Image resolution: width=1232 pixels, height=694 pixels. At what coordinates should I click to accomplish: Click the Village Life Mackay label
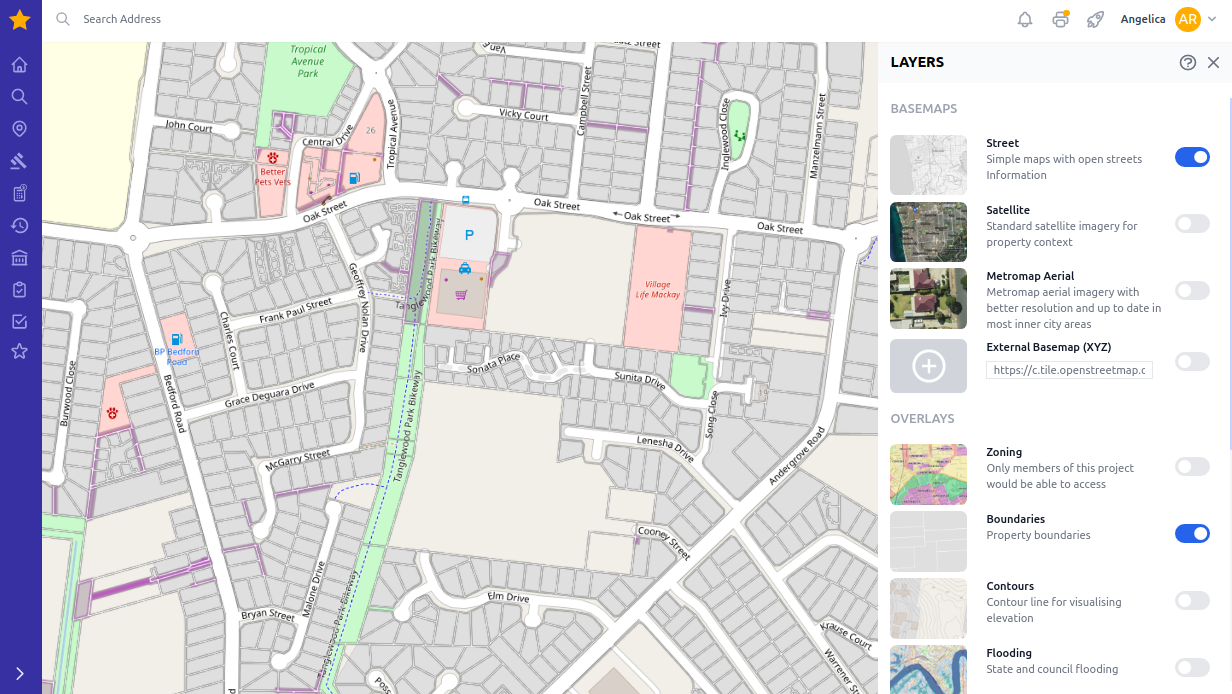tap(657, 289)
